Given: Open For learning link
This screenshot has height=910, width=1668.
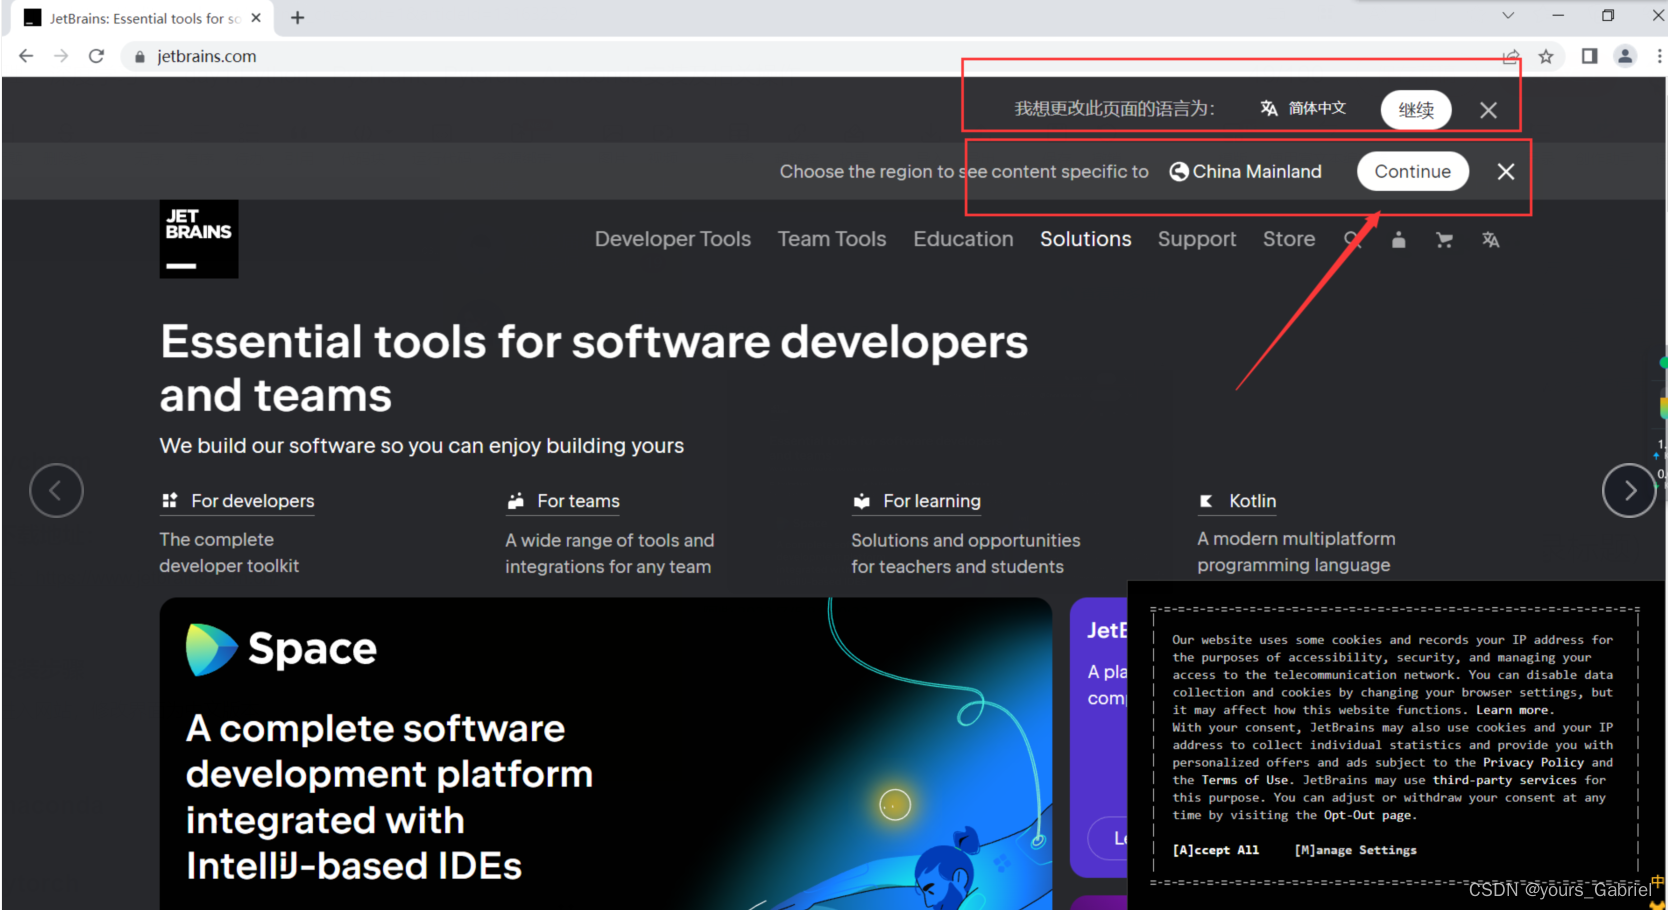Looking at the screenshot, I should pos(917,501).
